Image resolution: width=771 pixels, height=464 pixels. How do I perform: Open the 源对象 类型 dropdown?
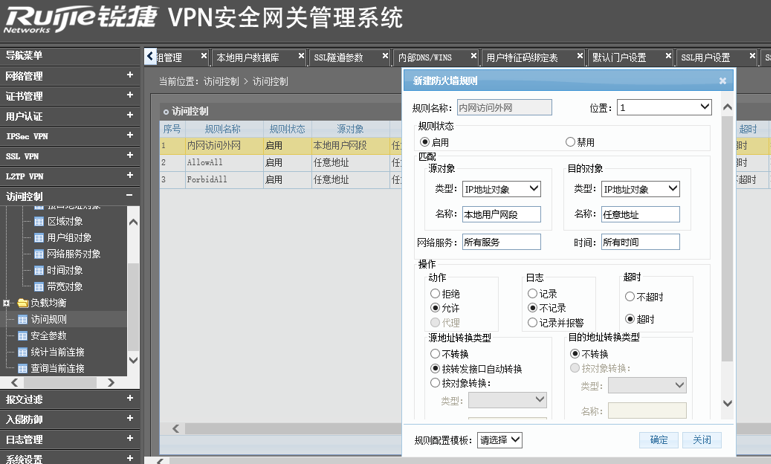500,188
